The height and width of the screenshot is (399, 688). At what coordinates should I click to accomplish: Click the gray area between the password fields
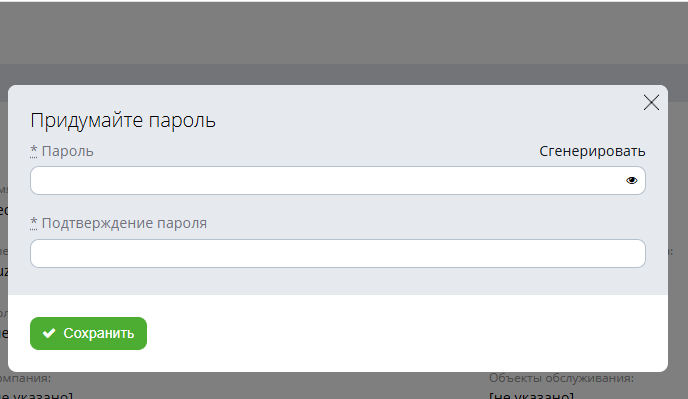pos(337,209)
